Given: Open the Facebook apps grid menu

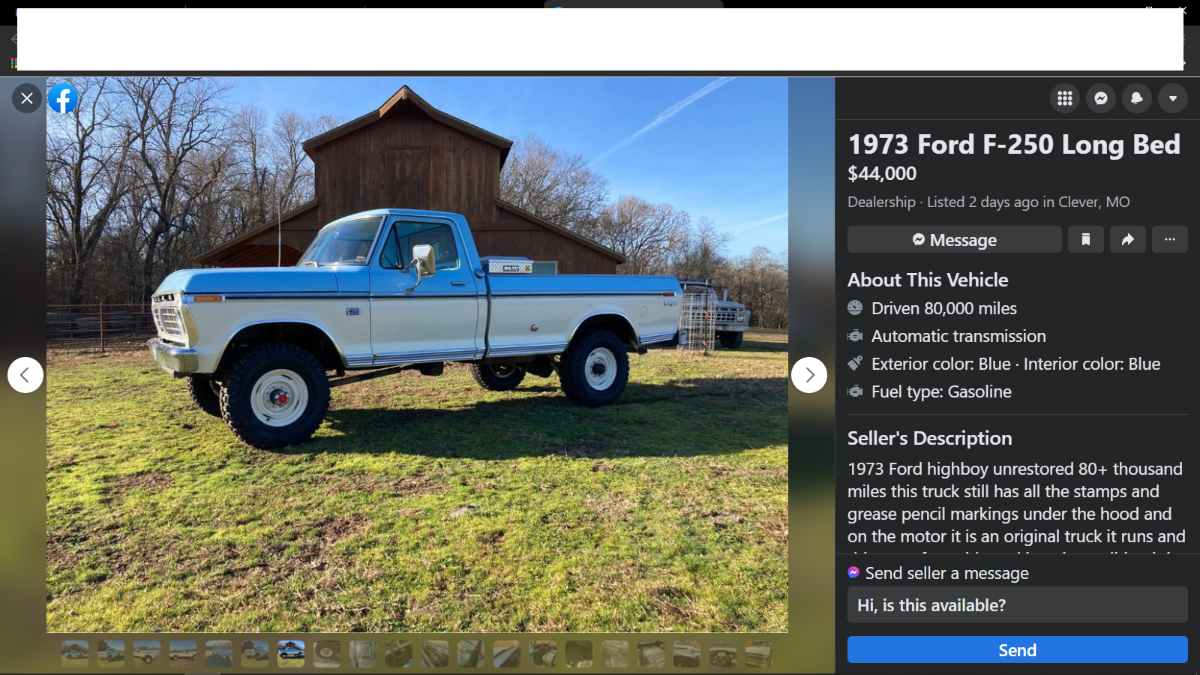Looking at the screenshot, I should [x=1065, y=98].
